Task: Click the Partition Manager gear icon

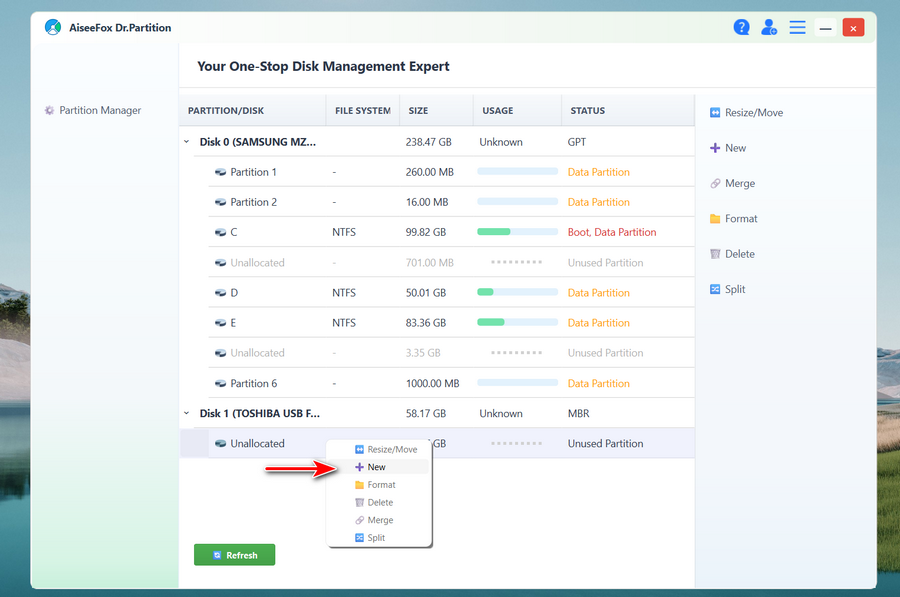Action: (x=49, y=110)
